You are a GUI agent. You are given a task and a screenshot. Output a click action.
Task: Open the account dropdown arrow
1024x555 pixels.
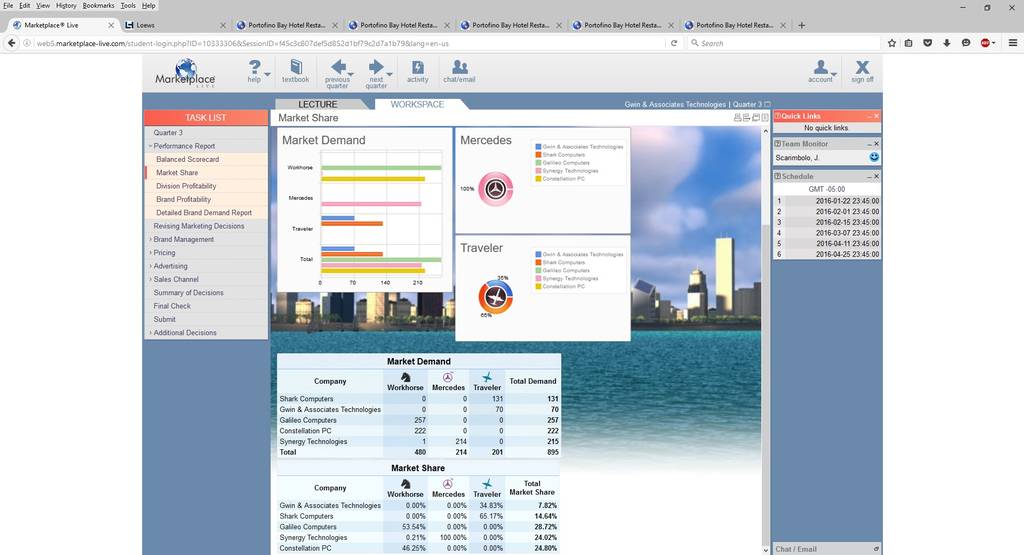[x=832, y=74]
